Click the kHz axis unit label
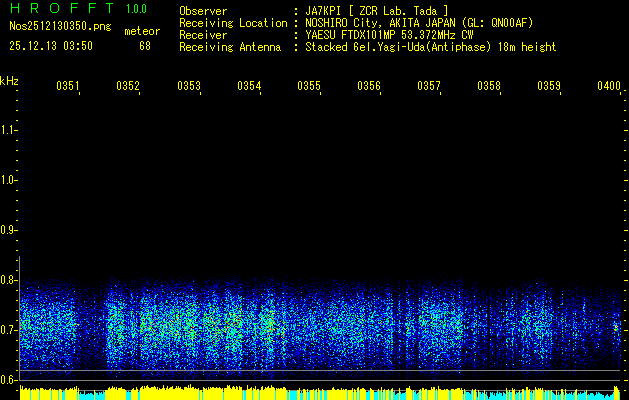 click(9, 80)
